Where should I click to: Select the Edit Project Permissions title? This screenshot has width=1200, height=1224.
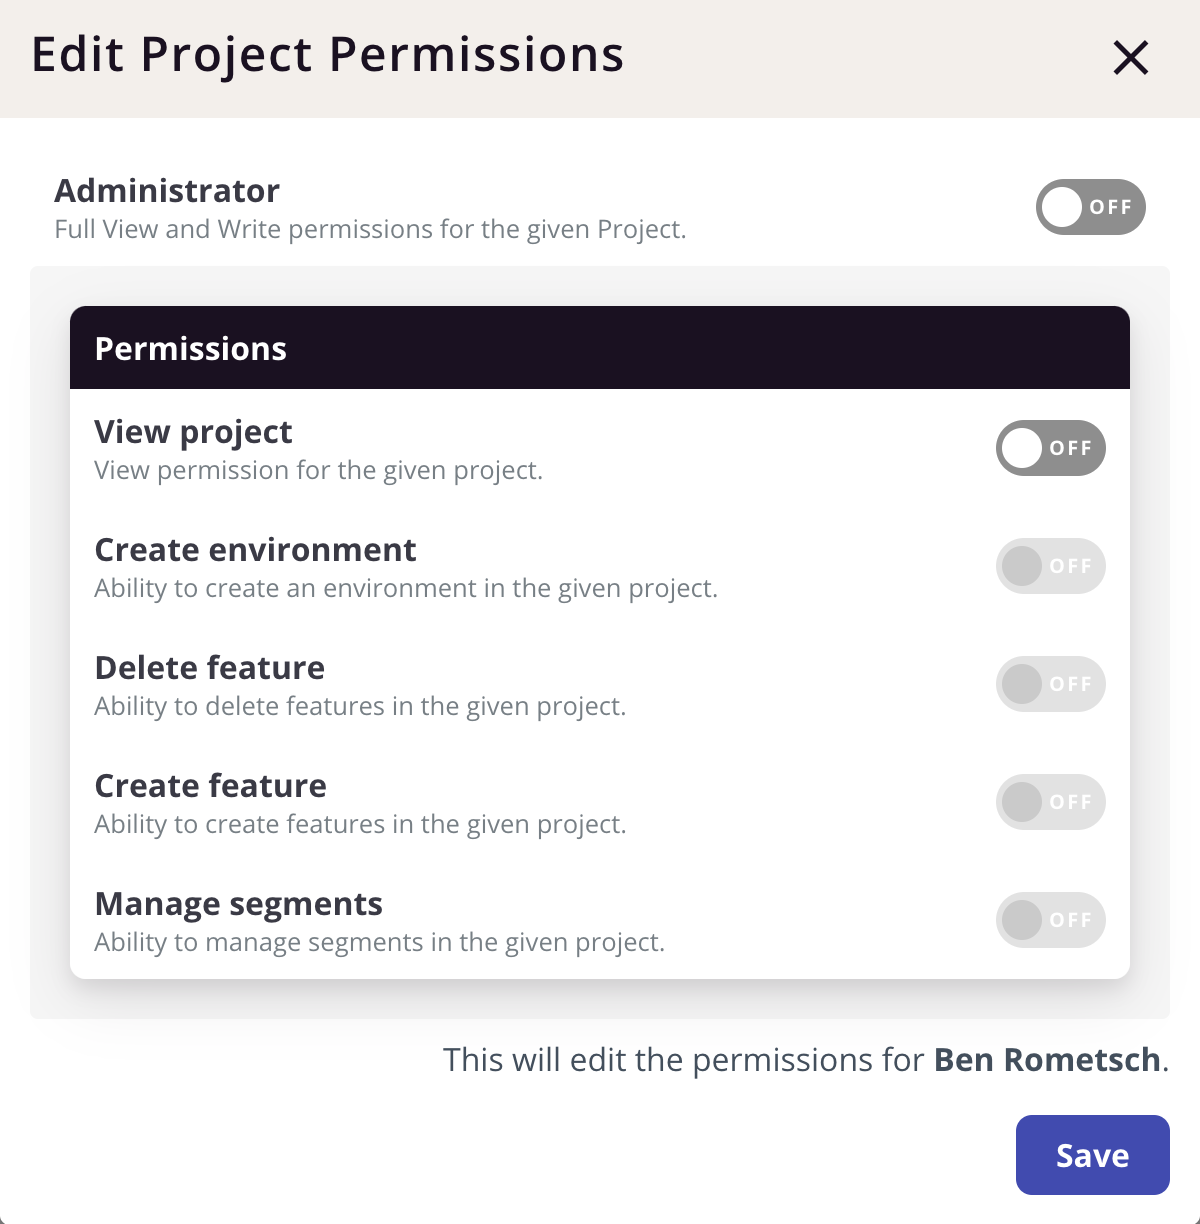pos(328,55)
